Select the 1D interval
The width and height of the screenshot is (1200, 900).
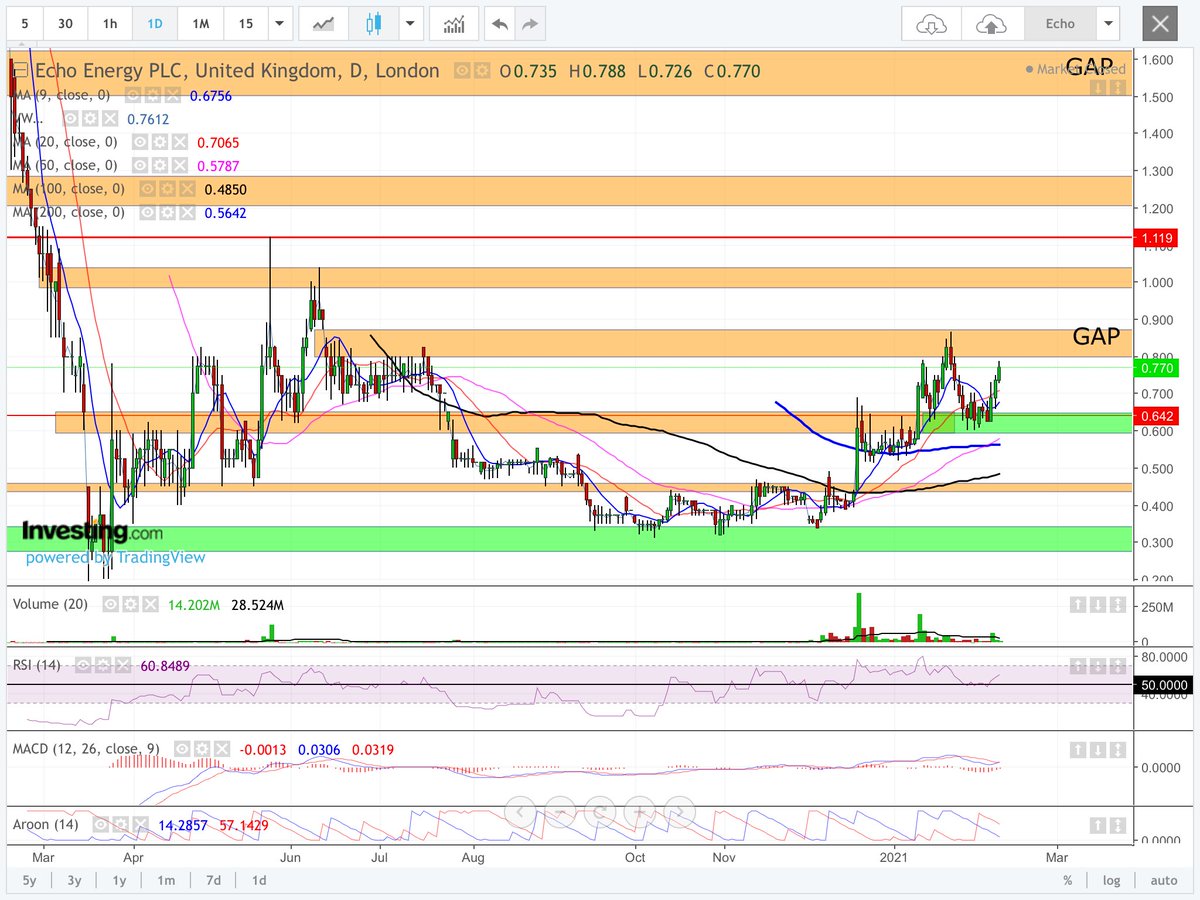click(155, 23)
